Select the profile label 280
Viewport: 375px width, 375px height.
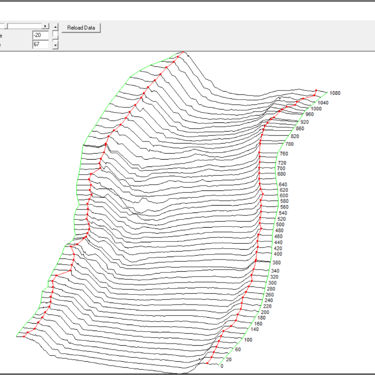[x=271, y=289]
